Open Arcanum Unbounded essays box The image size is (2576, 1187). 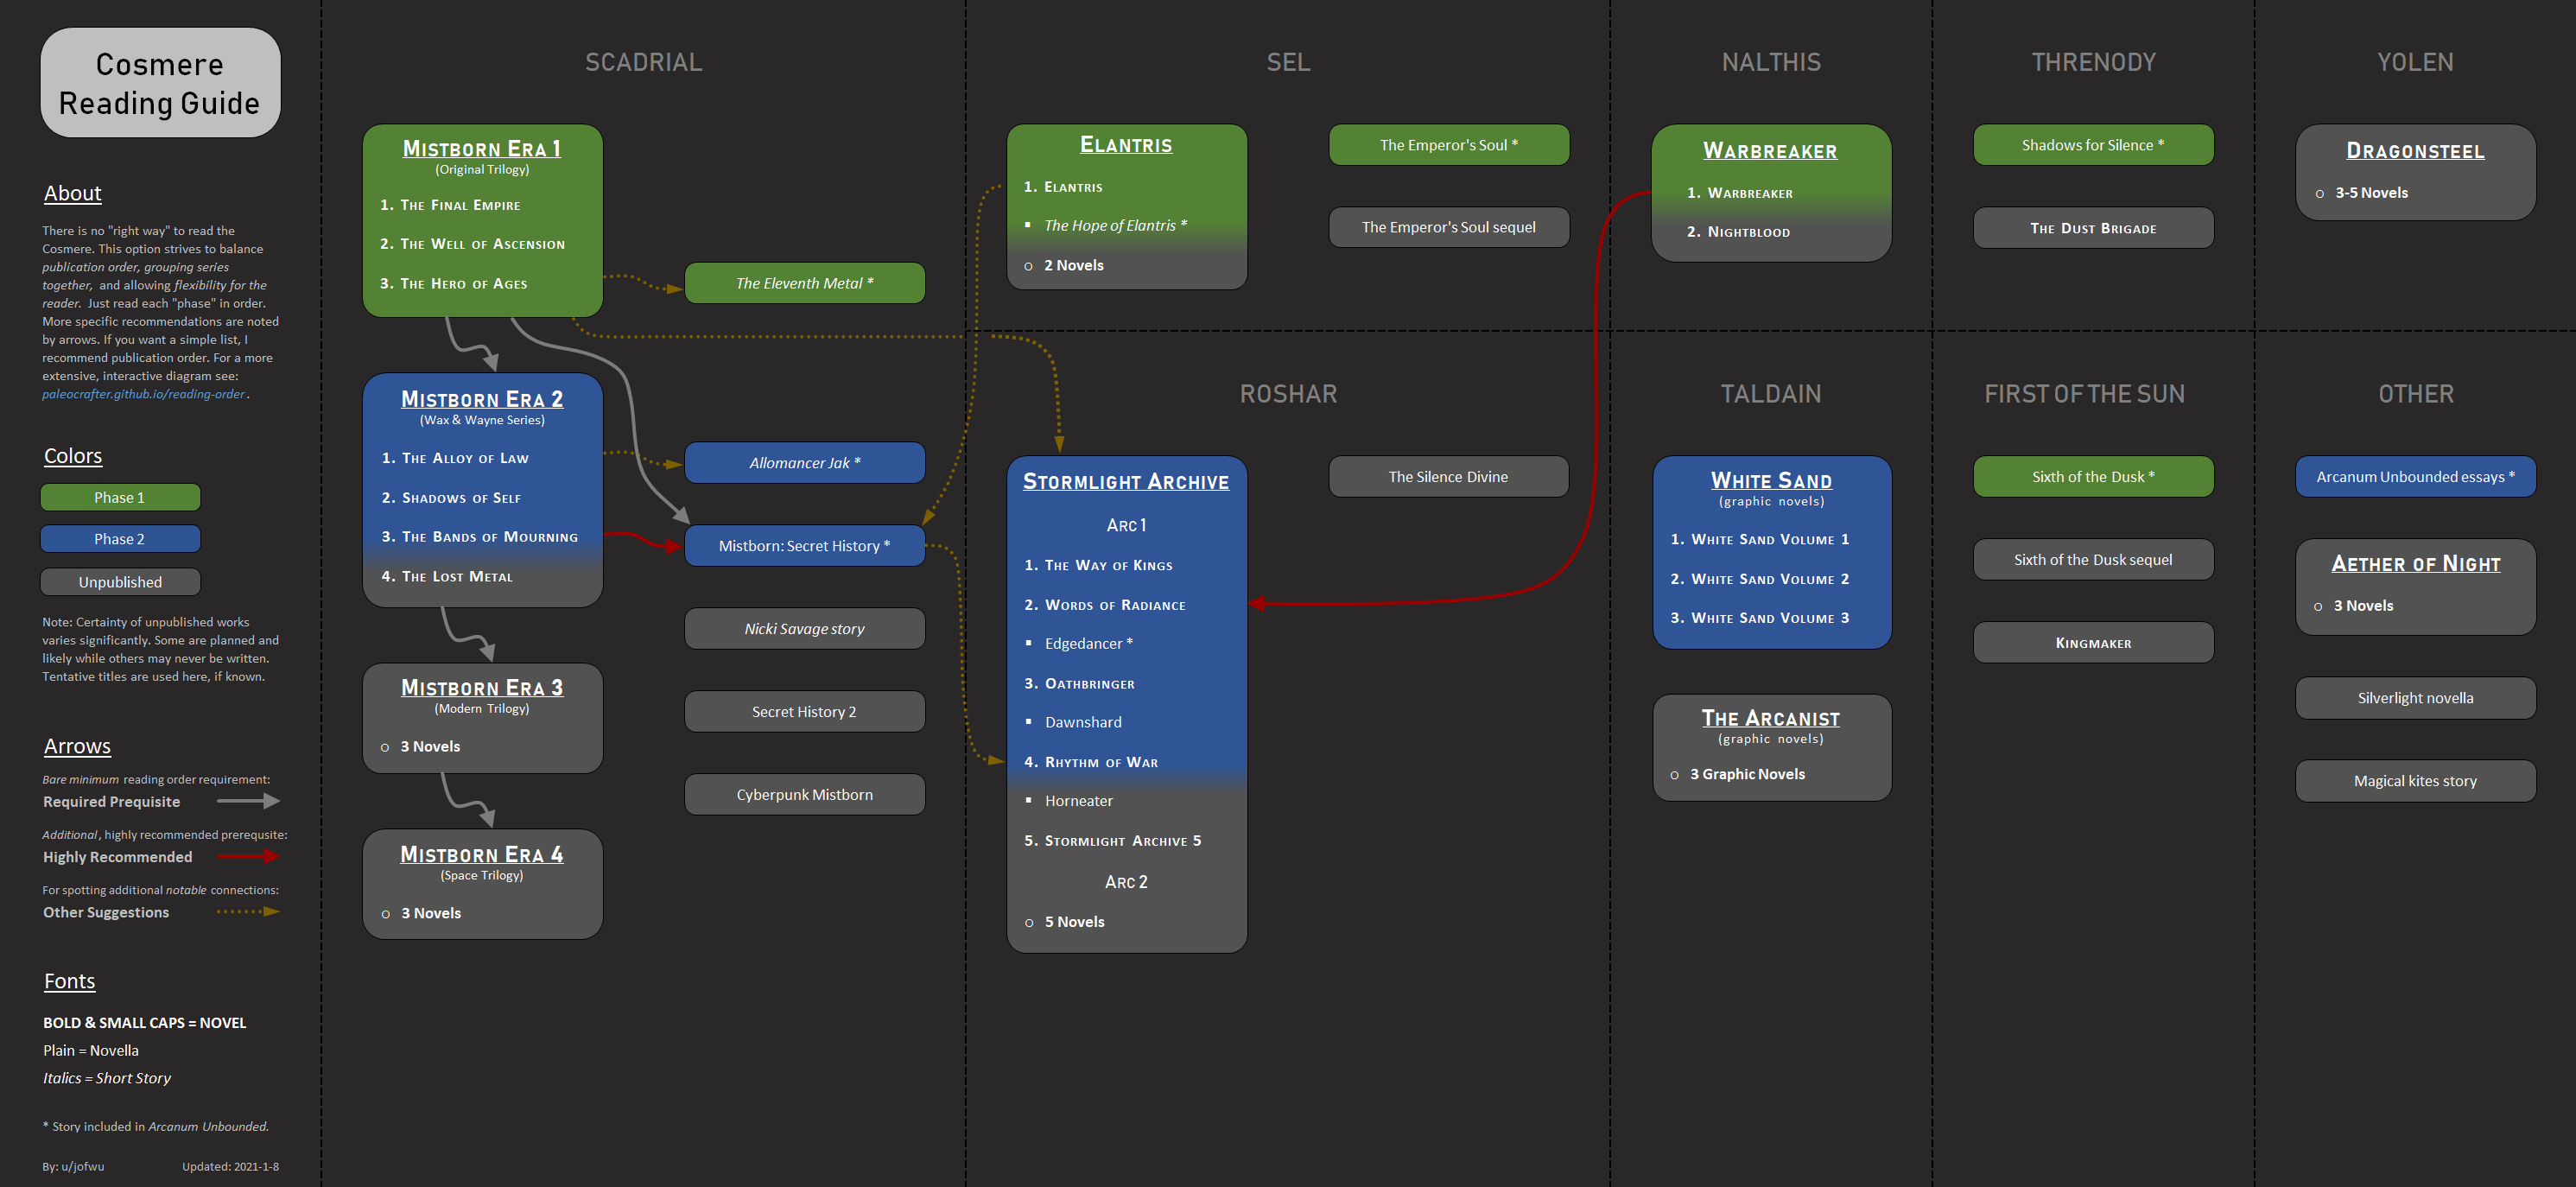(2415, 477)
